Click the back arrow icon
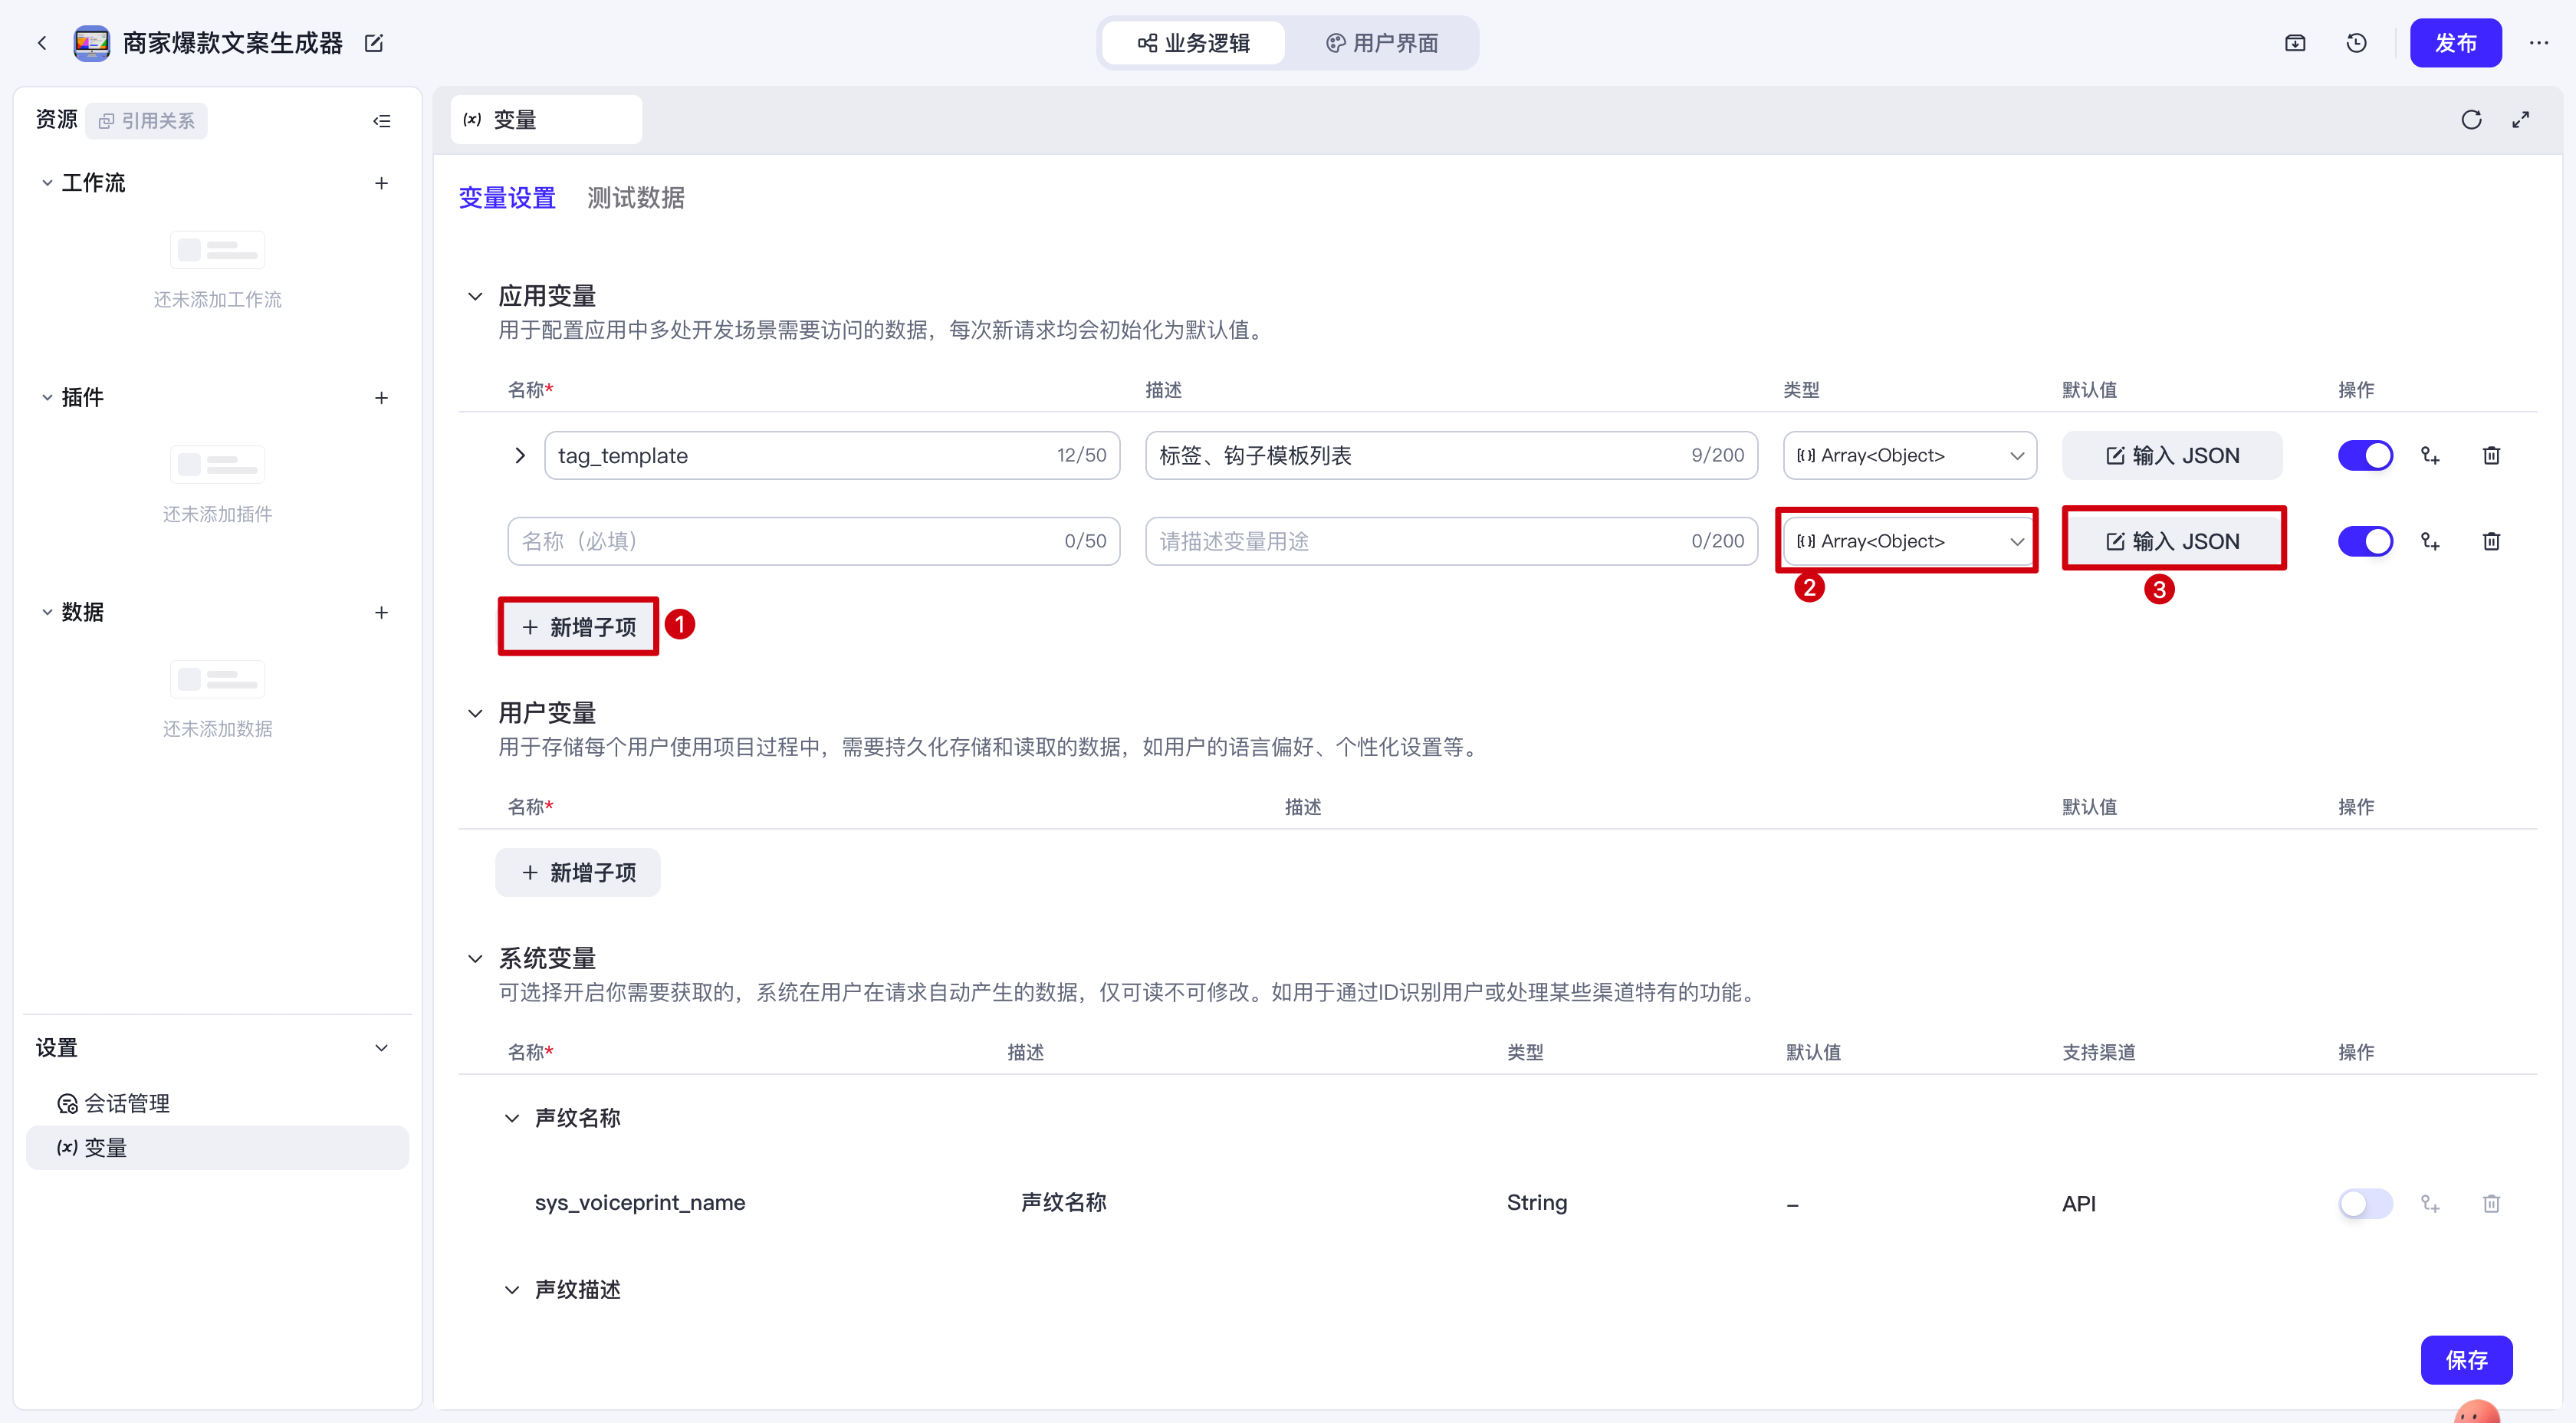 [42, 43]
